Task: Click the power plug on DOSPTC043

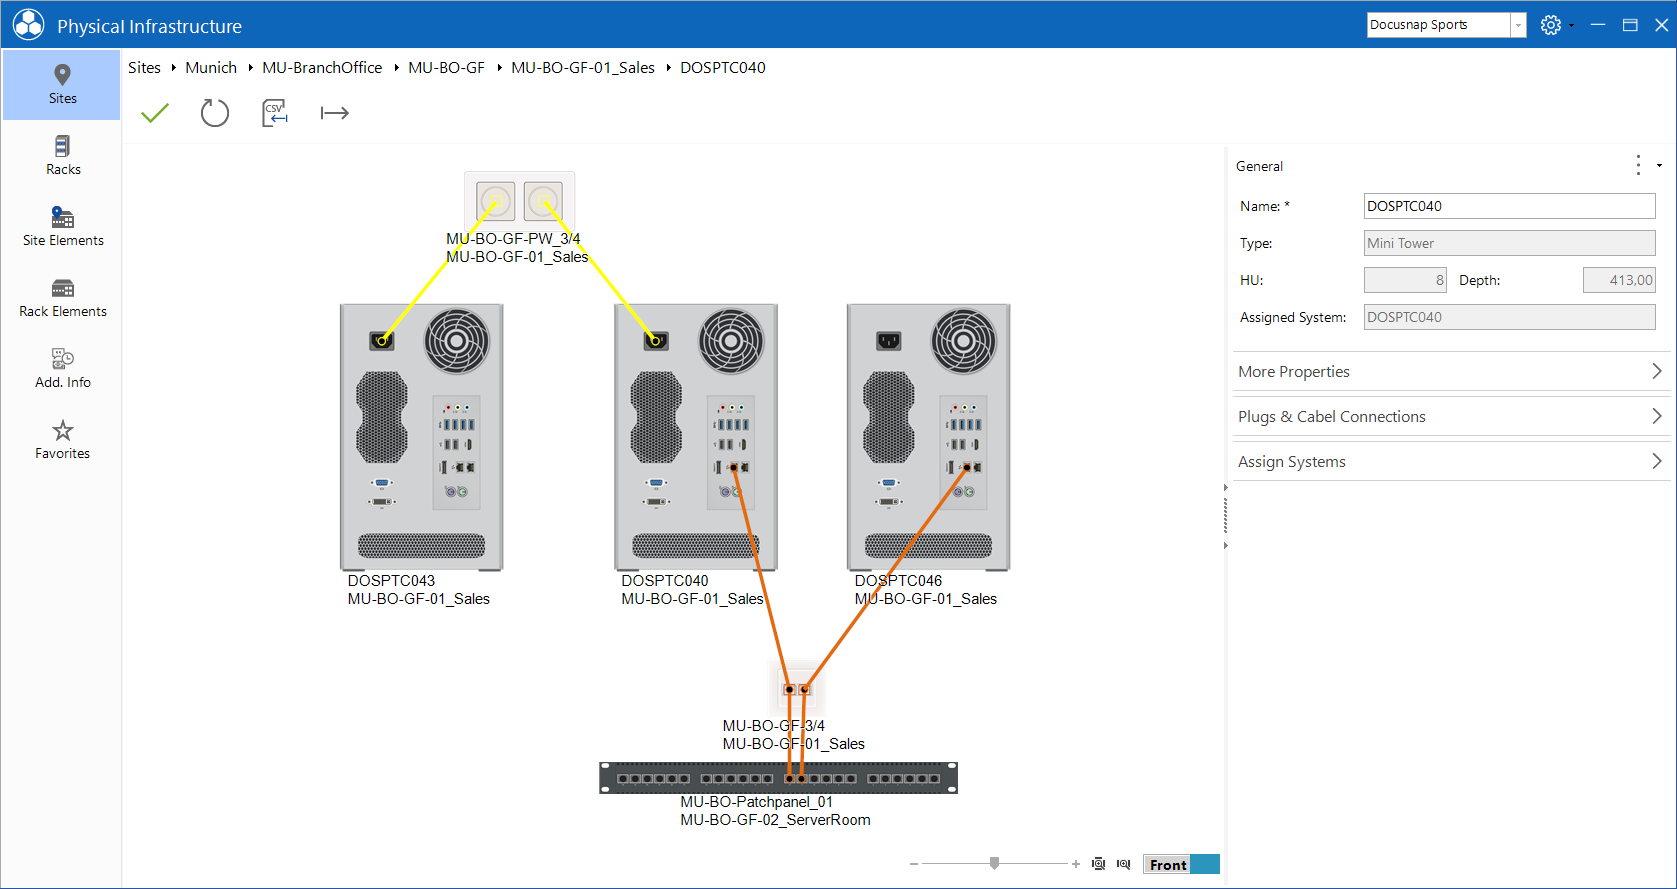Action: 382,341
